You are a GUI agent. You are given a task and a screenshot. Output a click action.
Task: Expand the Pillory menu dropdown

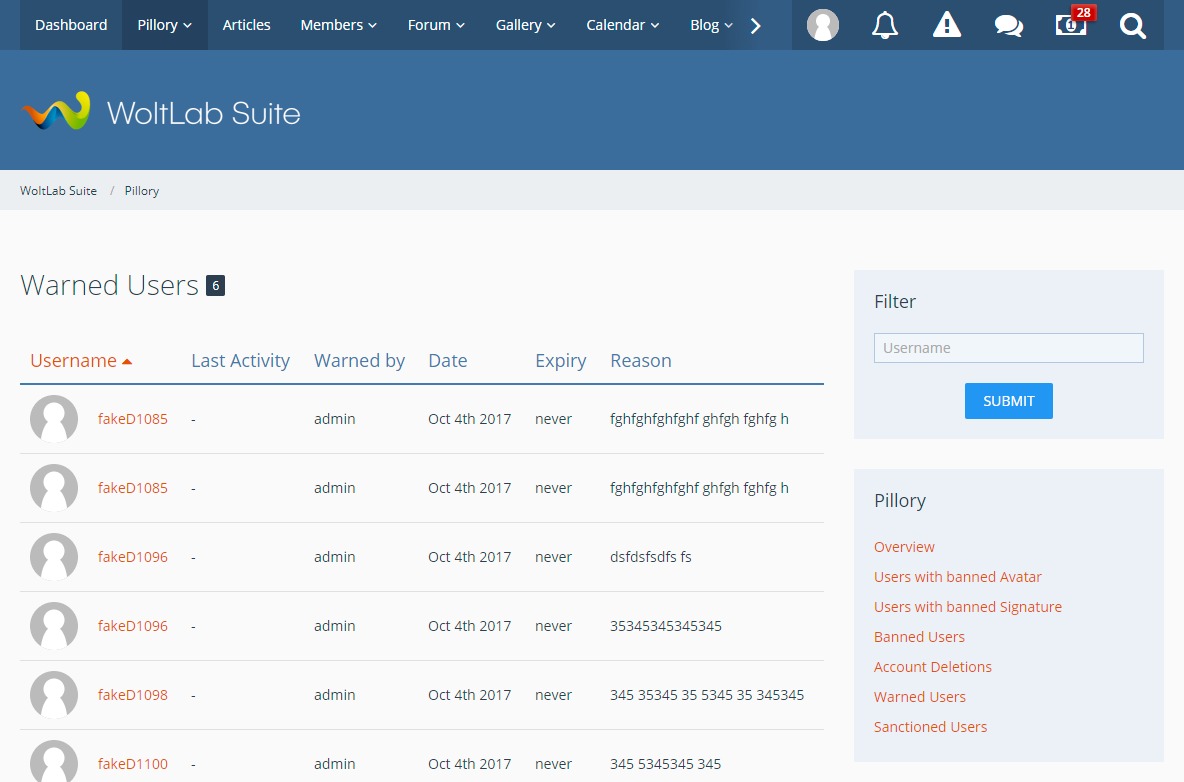pos(165,25)
